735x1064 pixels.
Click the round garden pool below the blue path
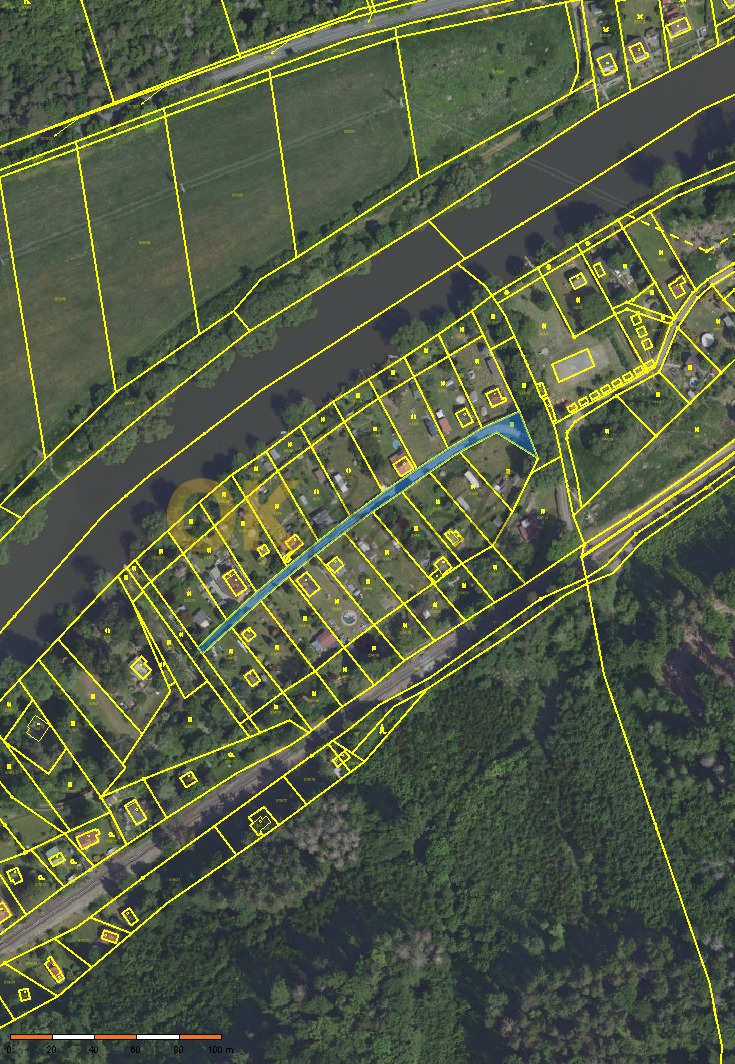tap(349, 617)
